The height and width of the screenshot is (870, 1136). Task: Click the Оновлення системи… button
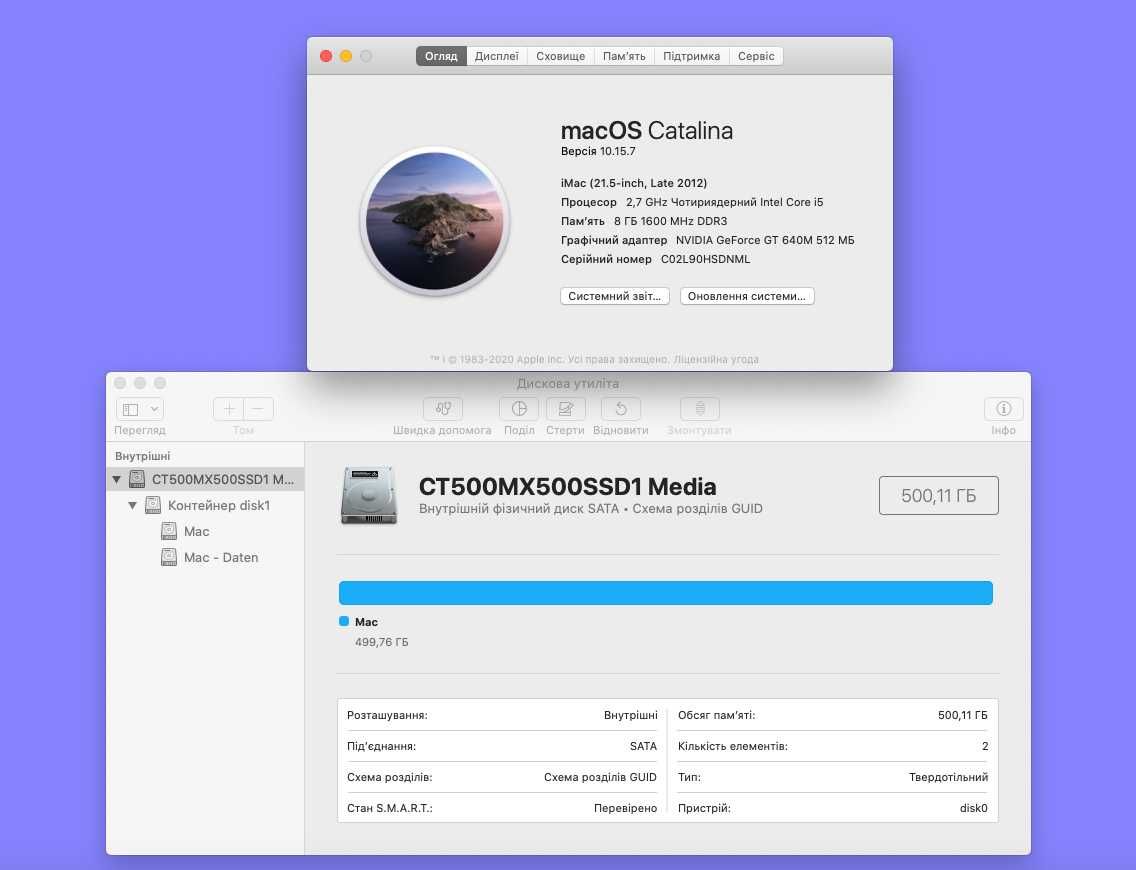pyautogui.click(x=747, y=296)
